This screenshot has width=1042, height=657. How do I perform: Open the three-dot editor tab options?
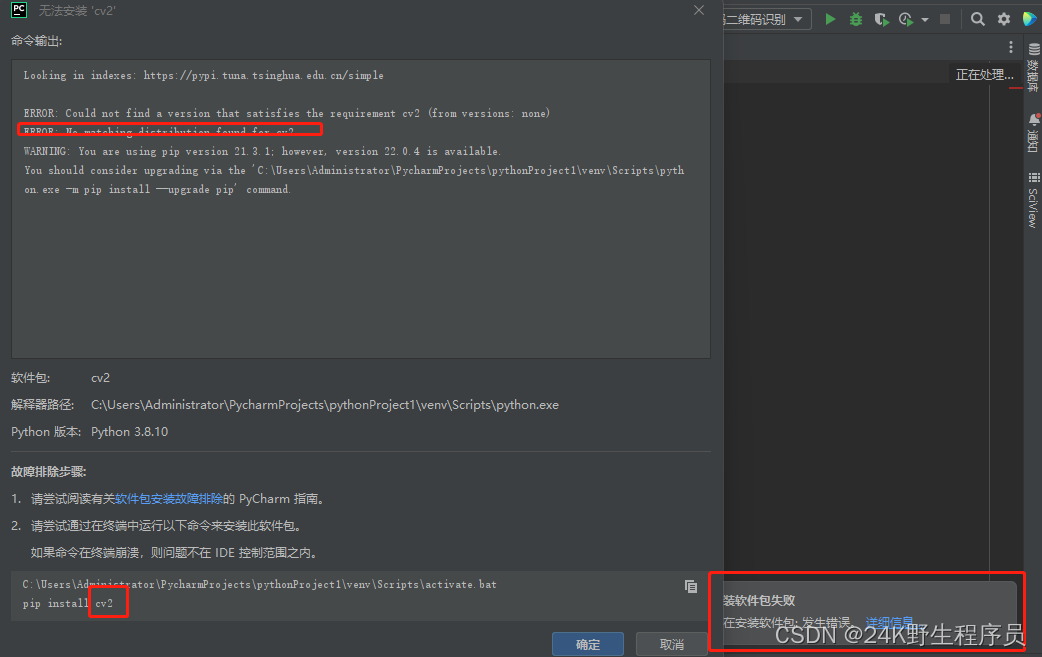[1011, 48]
